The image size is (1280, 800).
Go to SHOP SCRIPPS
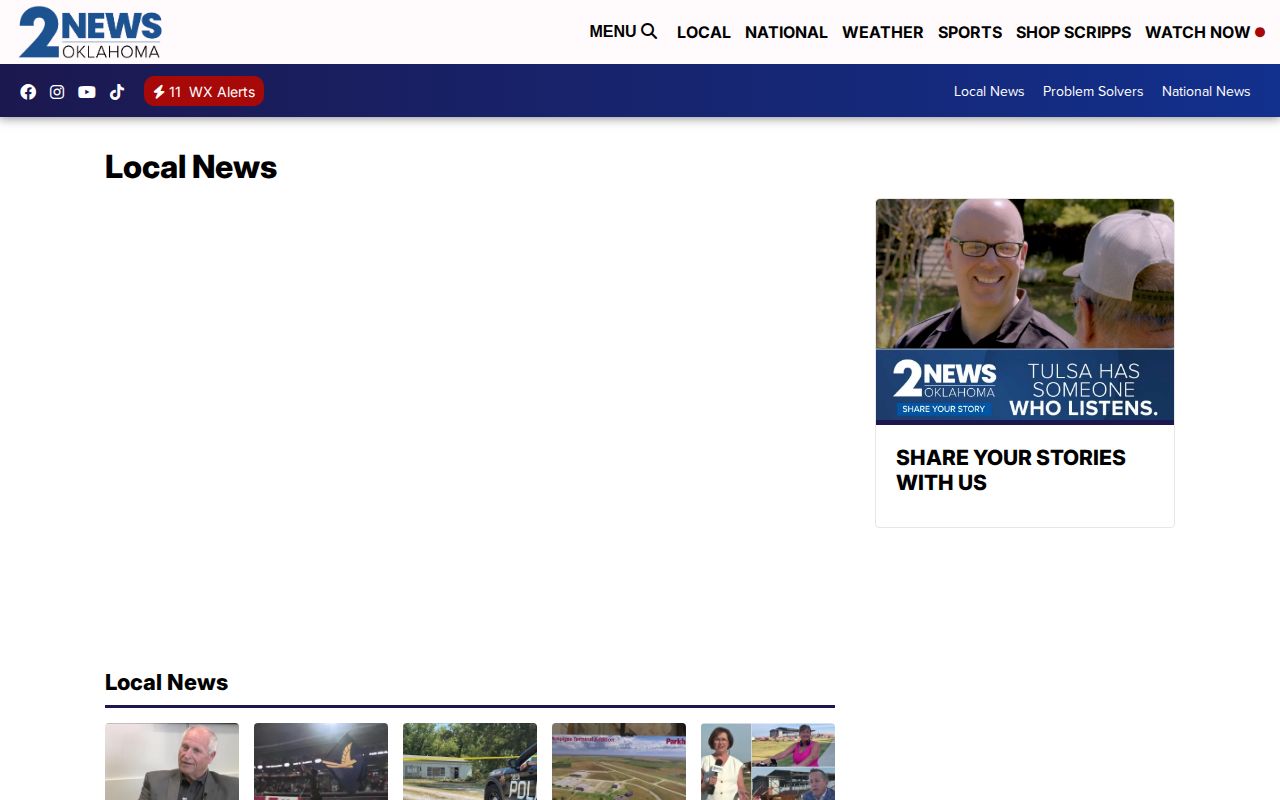1073,32
